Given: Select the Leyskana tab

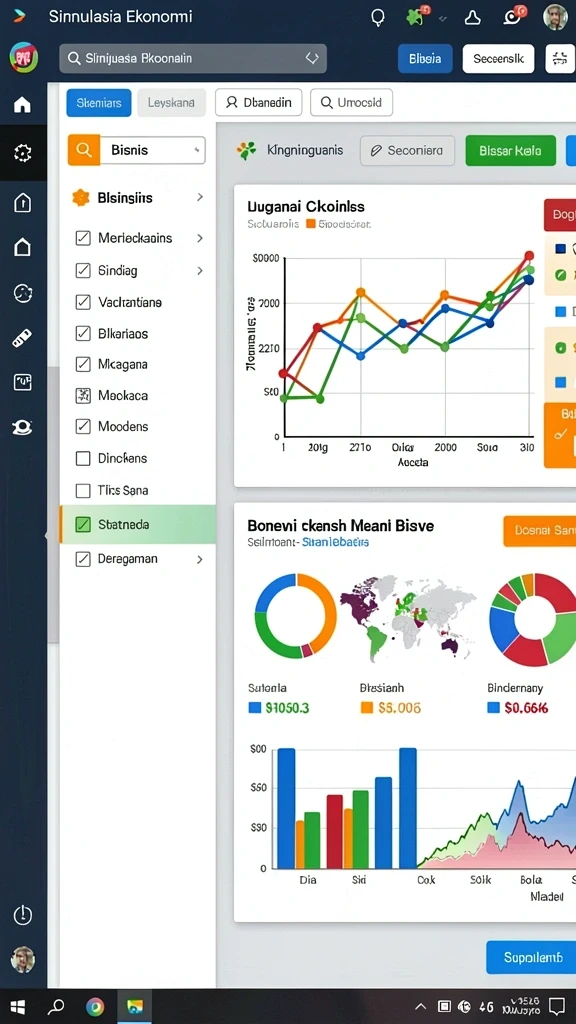Looking at the screenshot, I should click(171, 103).
